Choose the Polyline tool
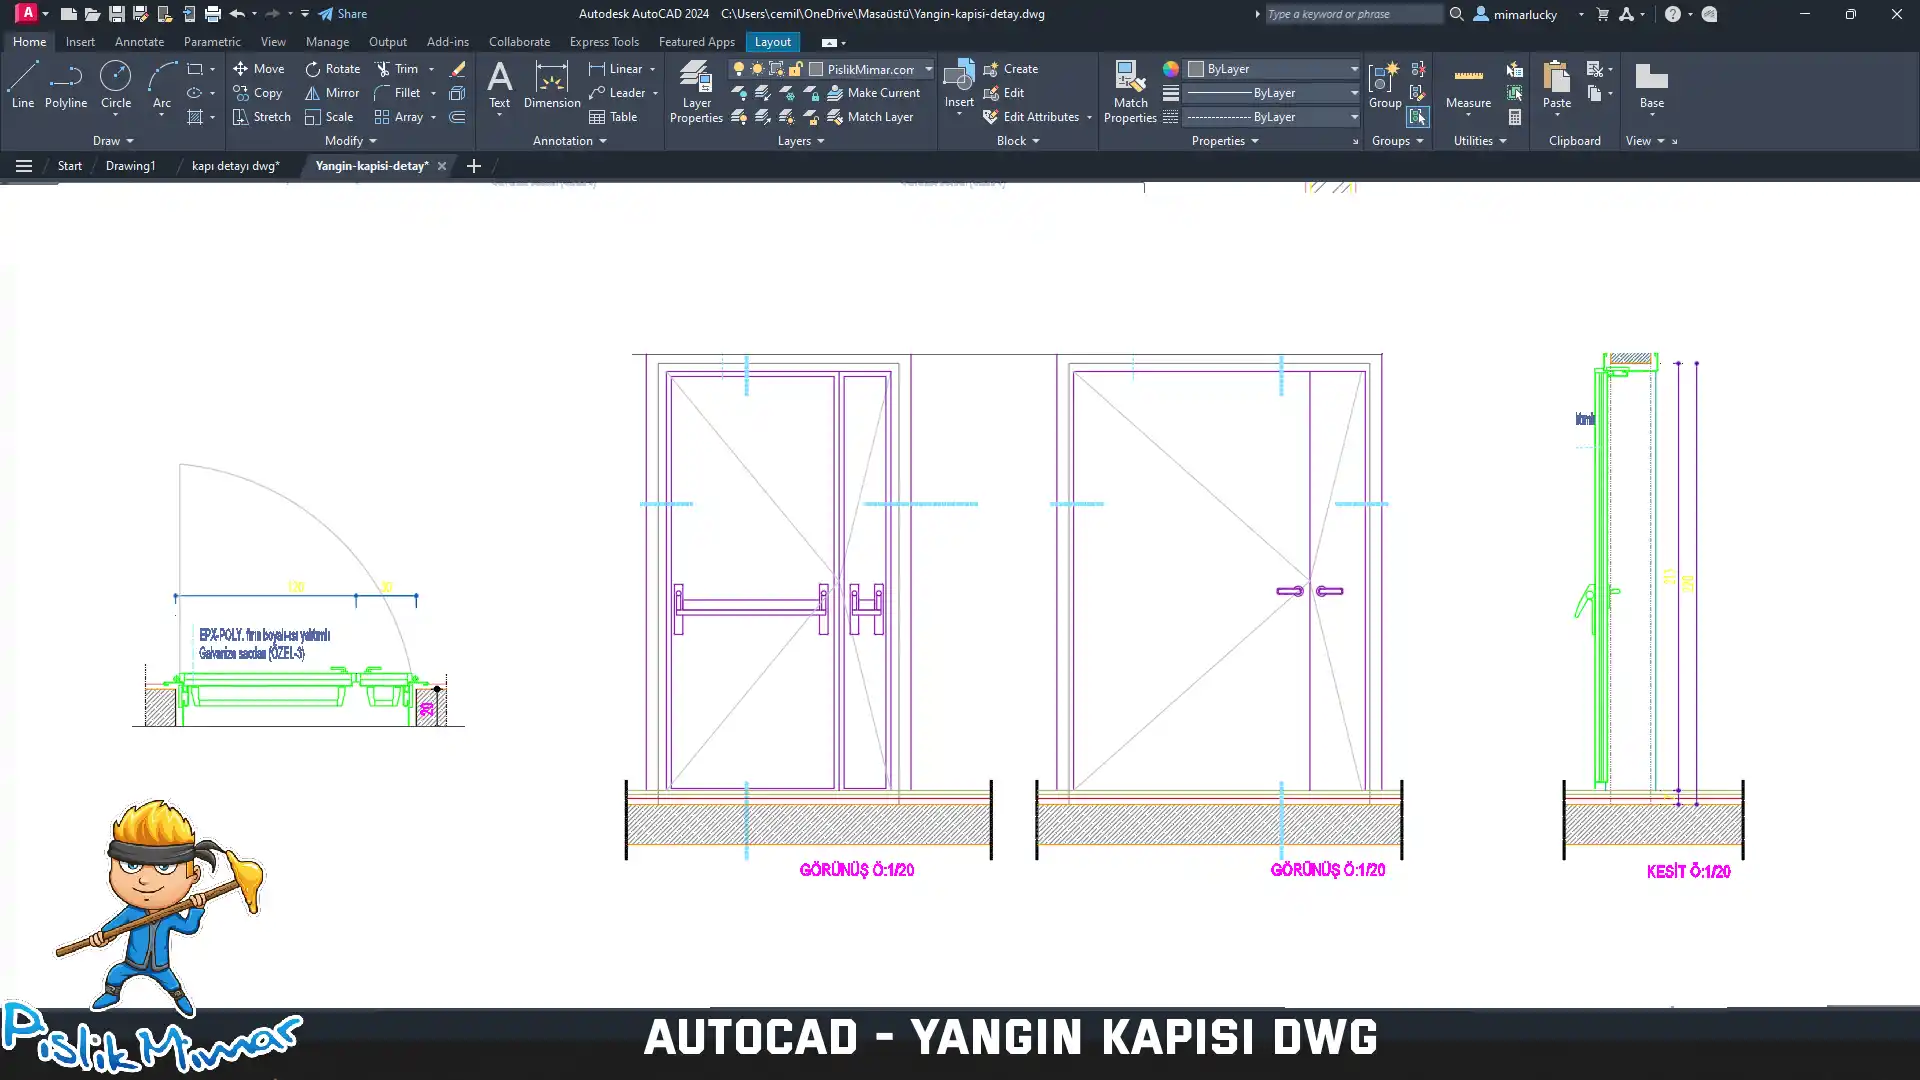This screenshot has width=1920, height=1080. tap(66, 84)
